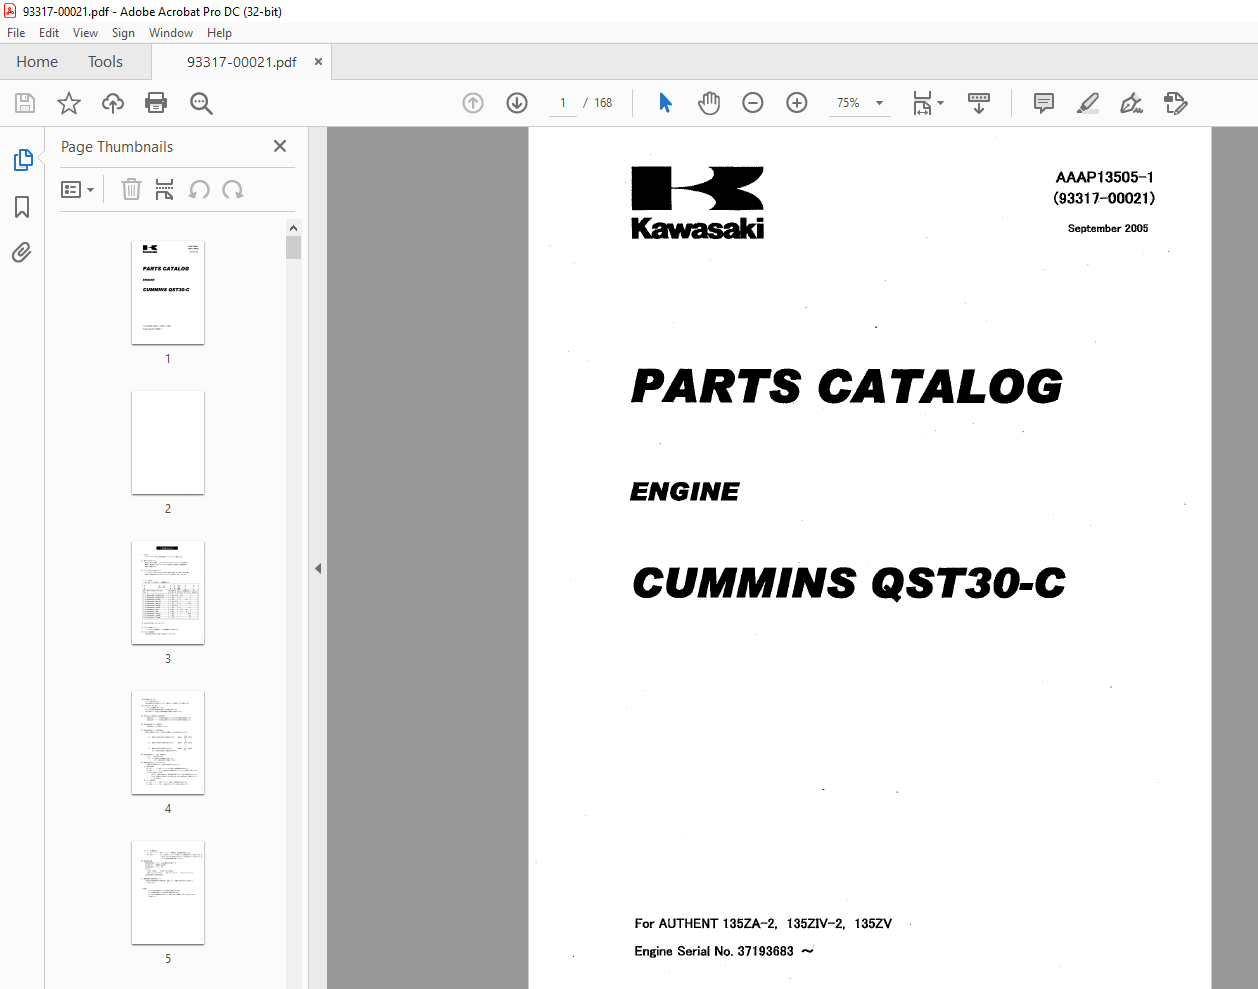
Task: Open the fit page options icon
Action: tap(927, 103)
